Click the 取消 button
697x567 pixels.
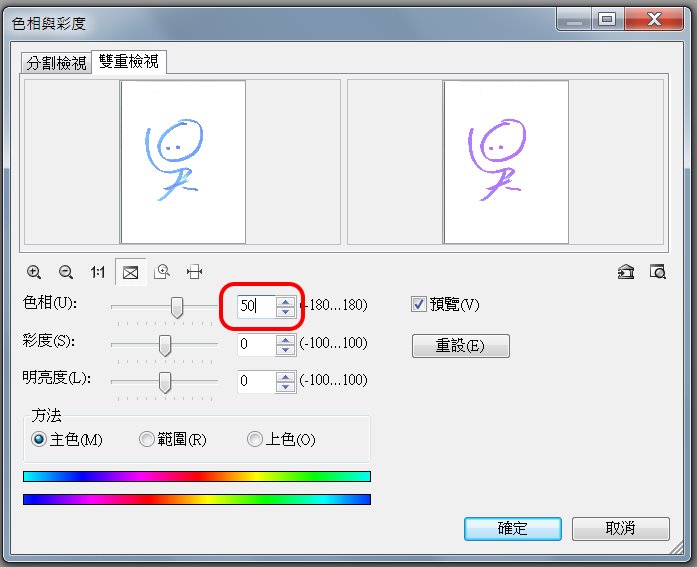[621, 528]
